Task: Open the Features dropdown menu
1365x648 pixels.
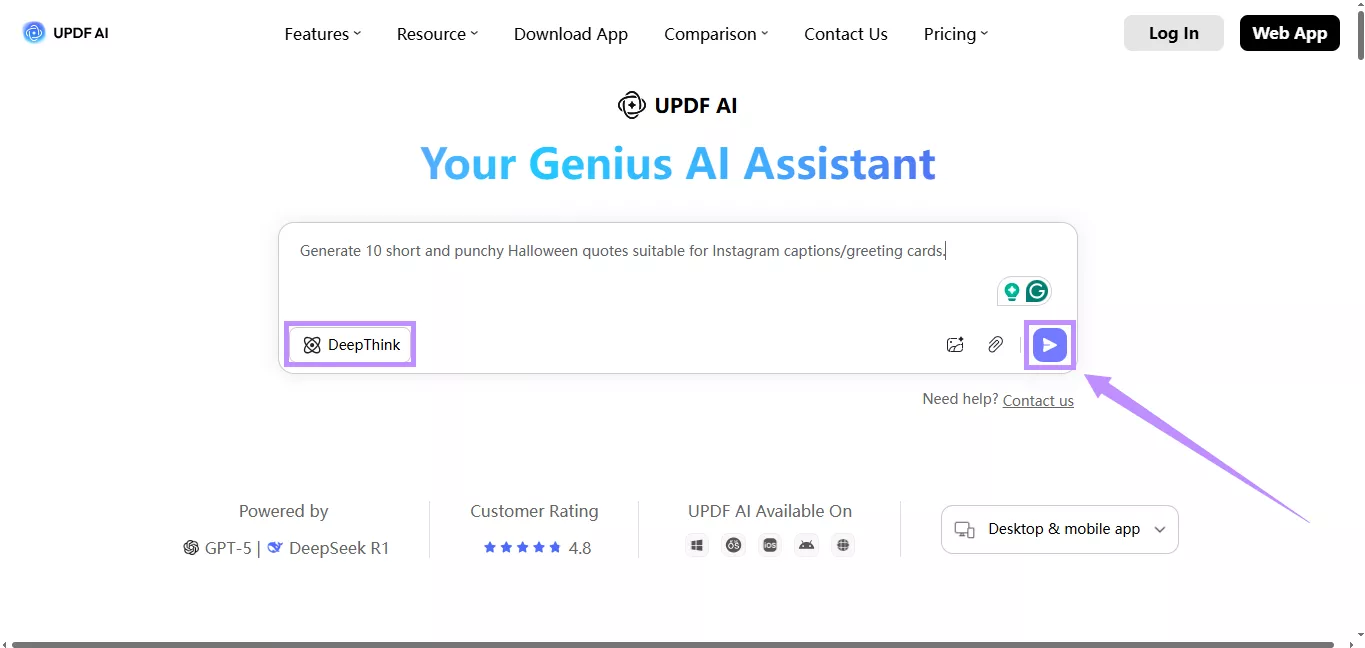Action: click(322, 33)
